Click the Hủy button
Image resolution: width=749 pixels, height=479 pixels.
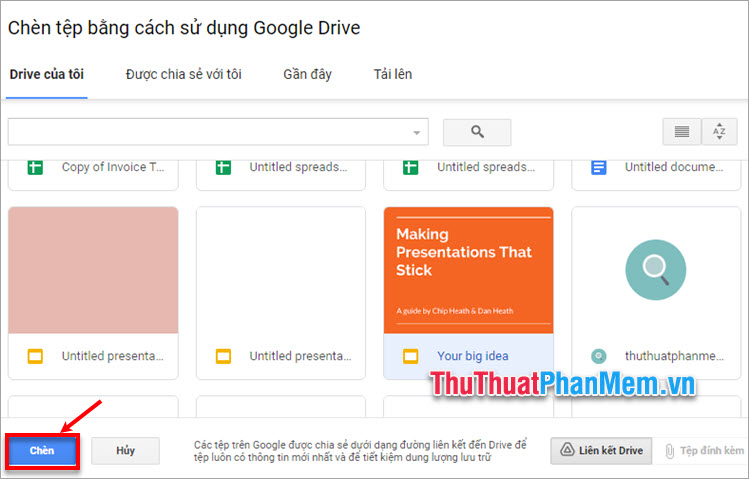(x=125, y=450)
